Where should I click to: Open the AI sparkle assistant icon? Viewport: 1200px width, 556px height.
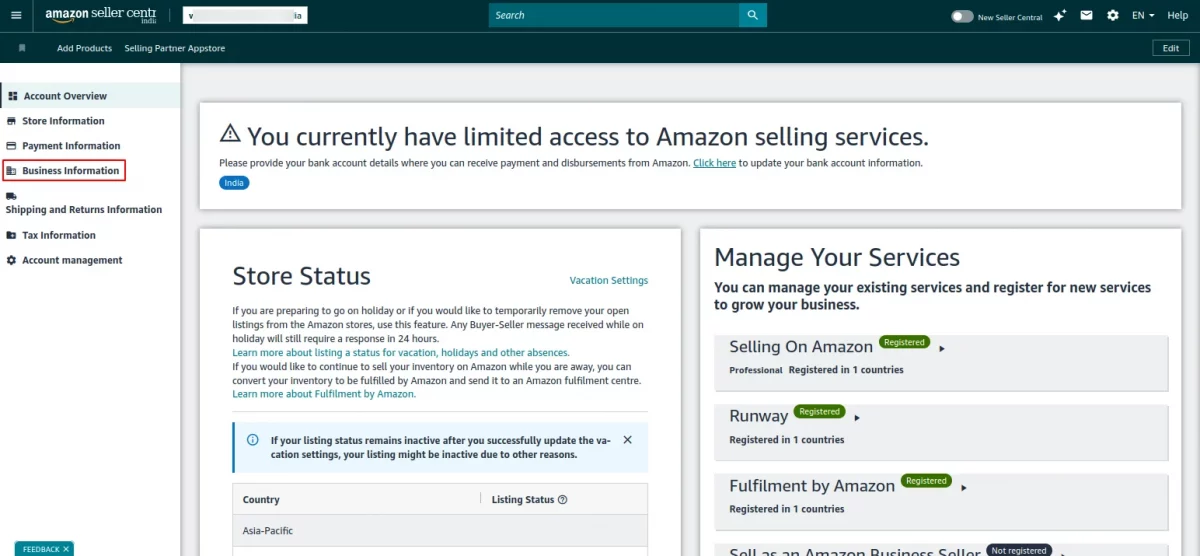(1060, 16)
